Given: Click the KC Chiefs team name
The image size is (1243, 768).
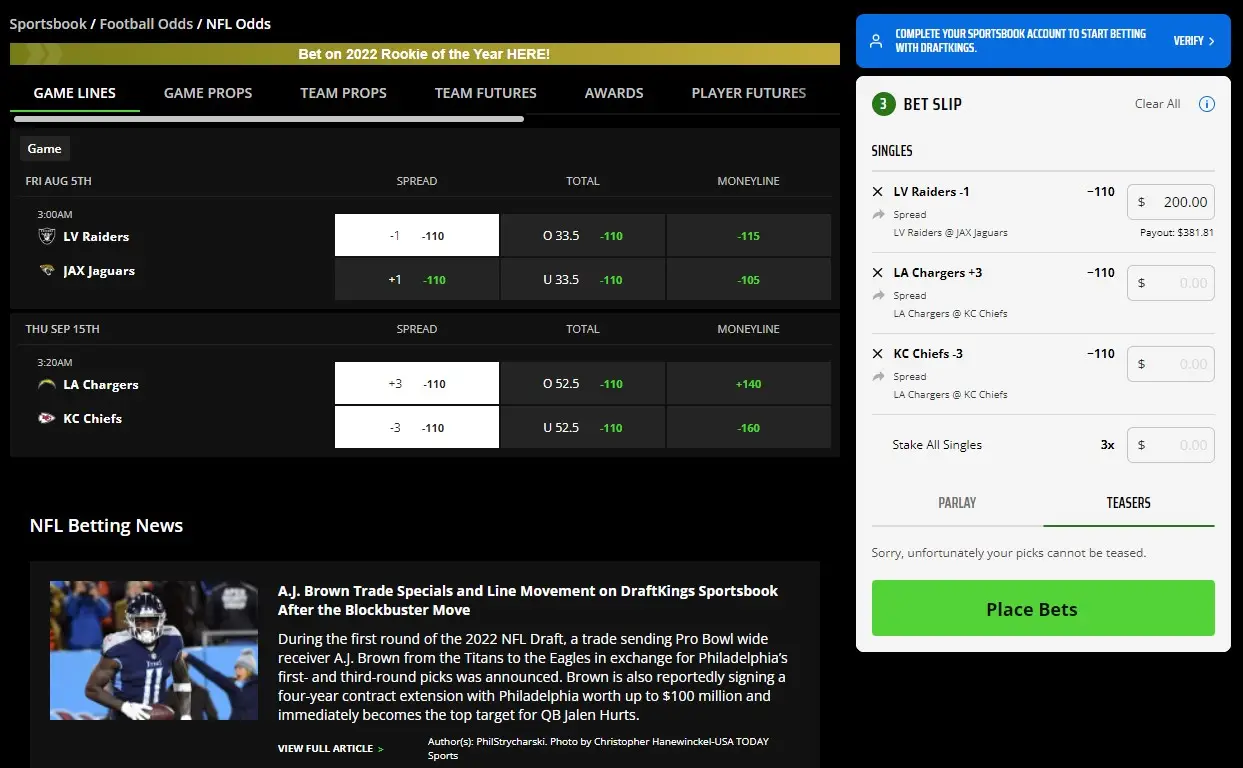Looking at the screenshot, I should (92, 418).
